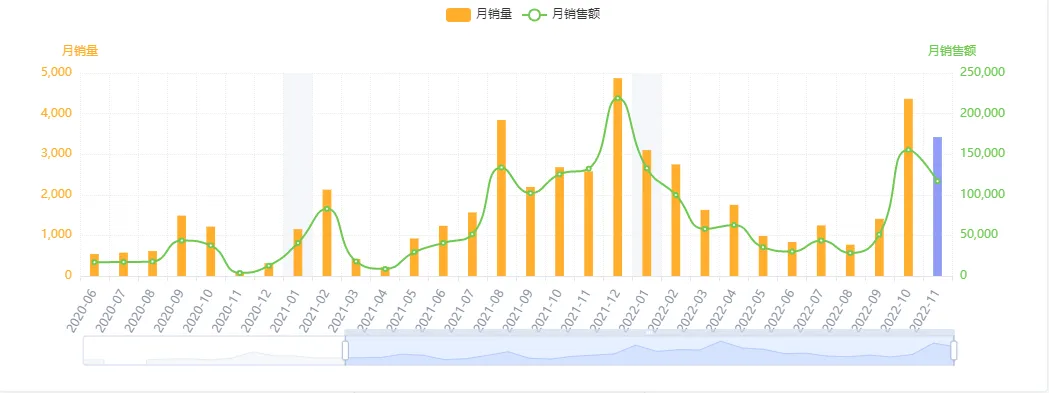Screen dimensions: 1049x393
Task: Click the 2021-04 green line data point
Action: coord(385,269)
